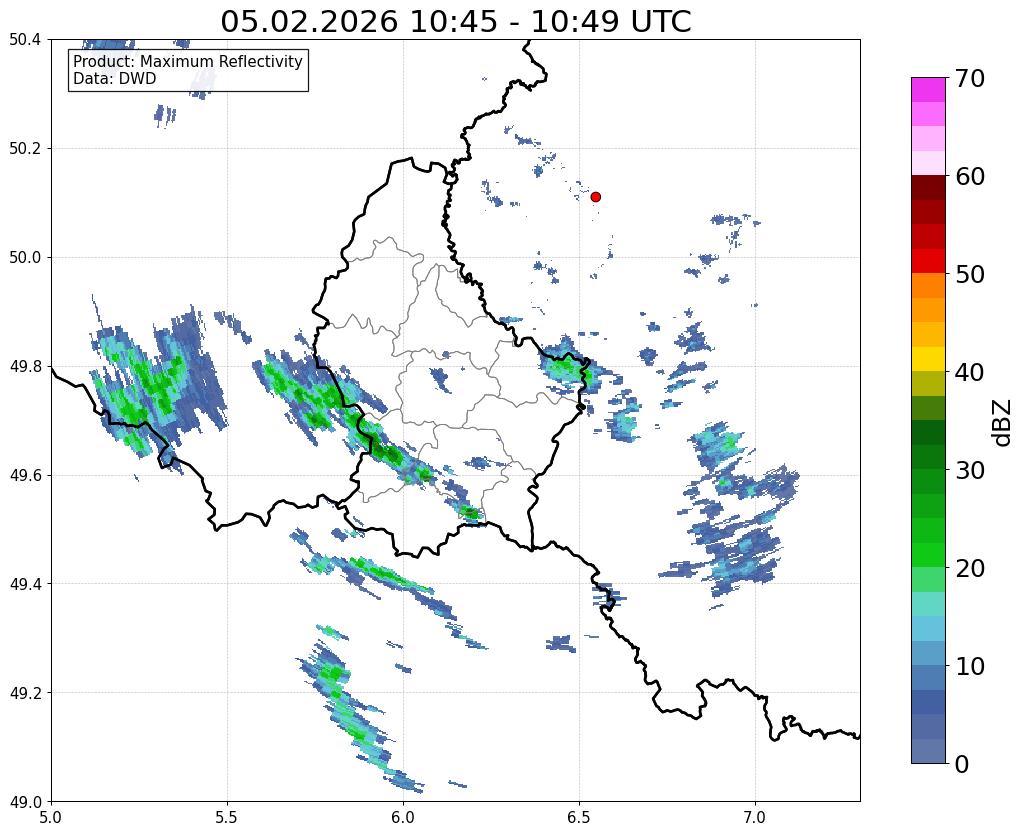
Task: Click the colorbar tick label 50
Action: pyautogui.click(x=969, y=274)
